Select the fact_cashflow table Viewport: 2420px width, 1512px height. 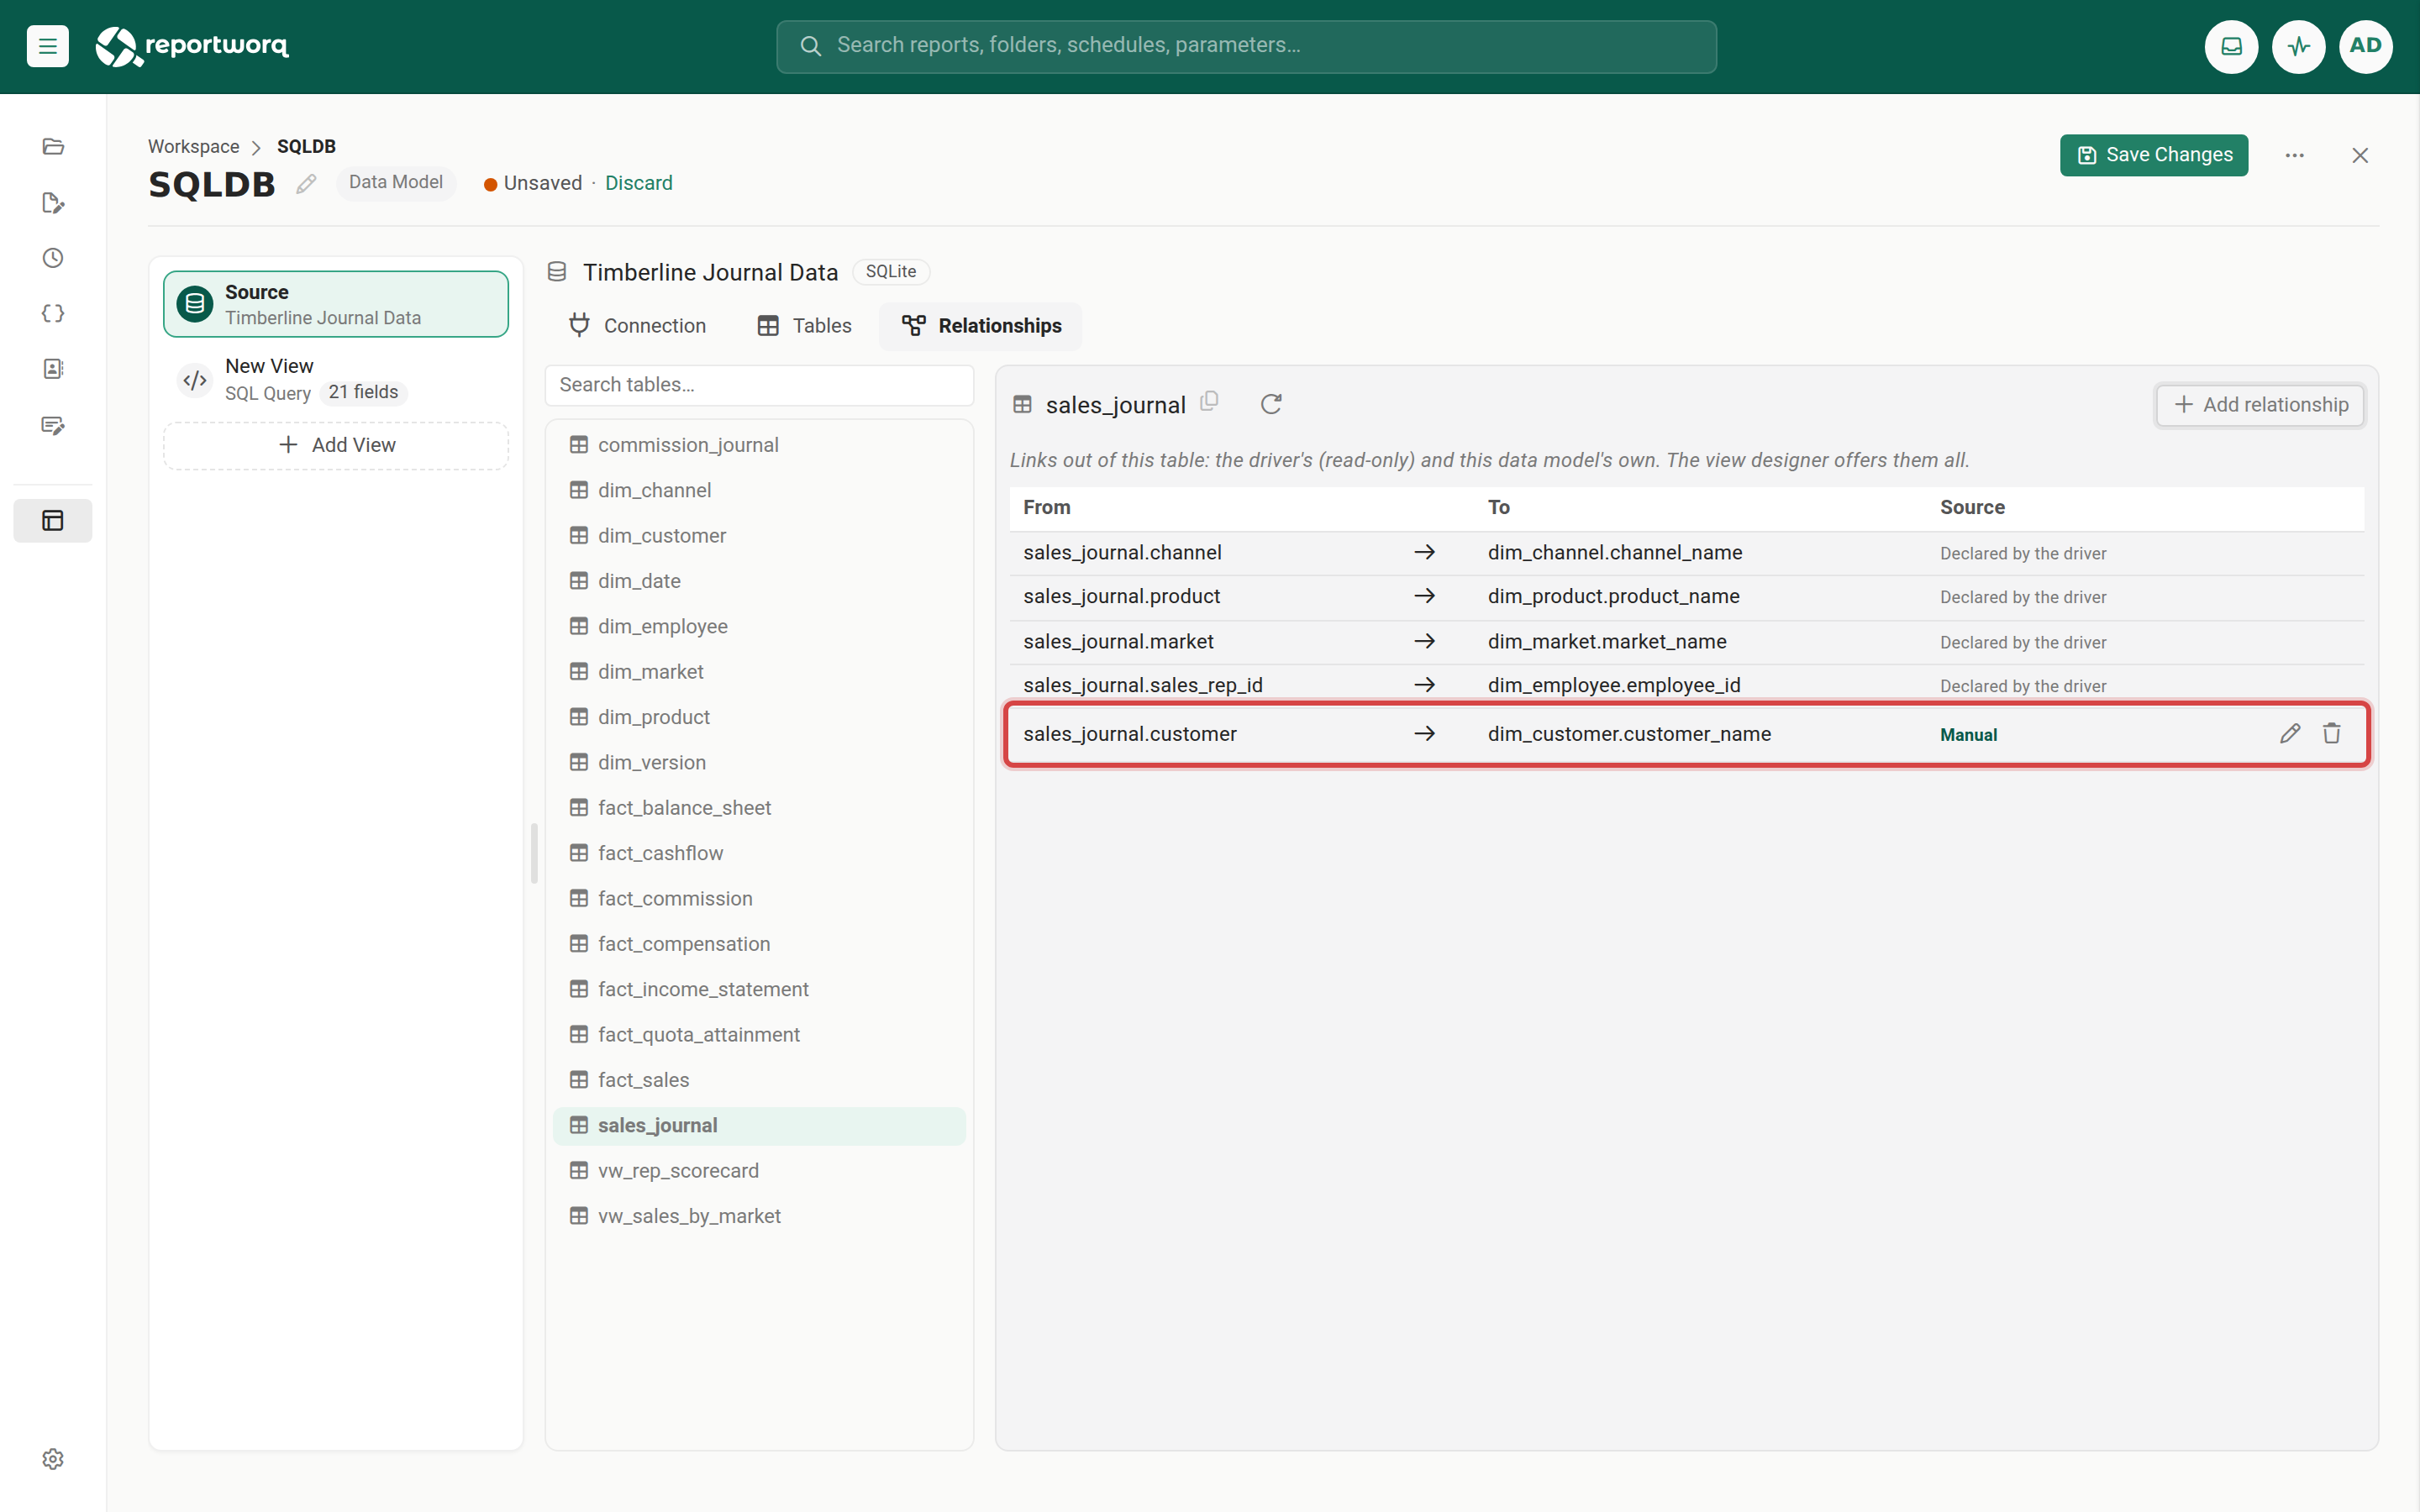pos(759,853)
